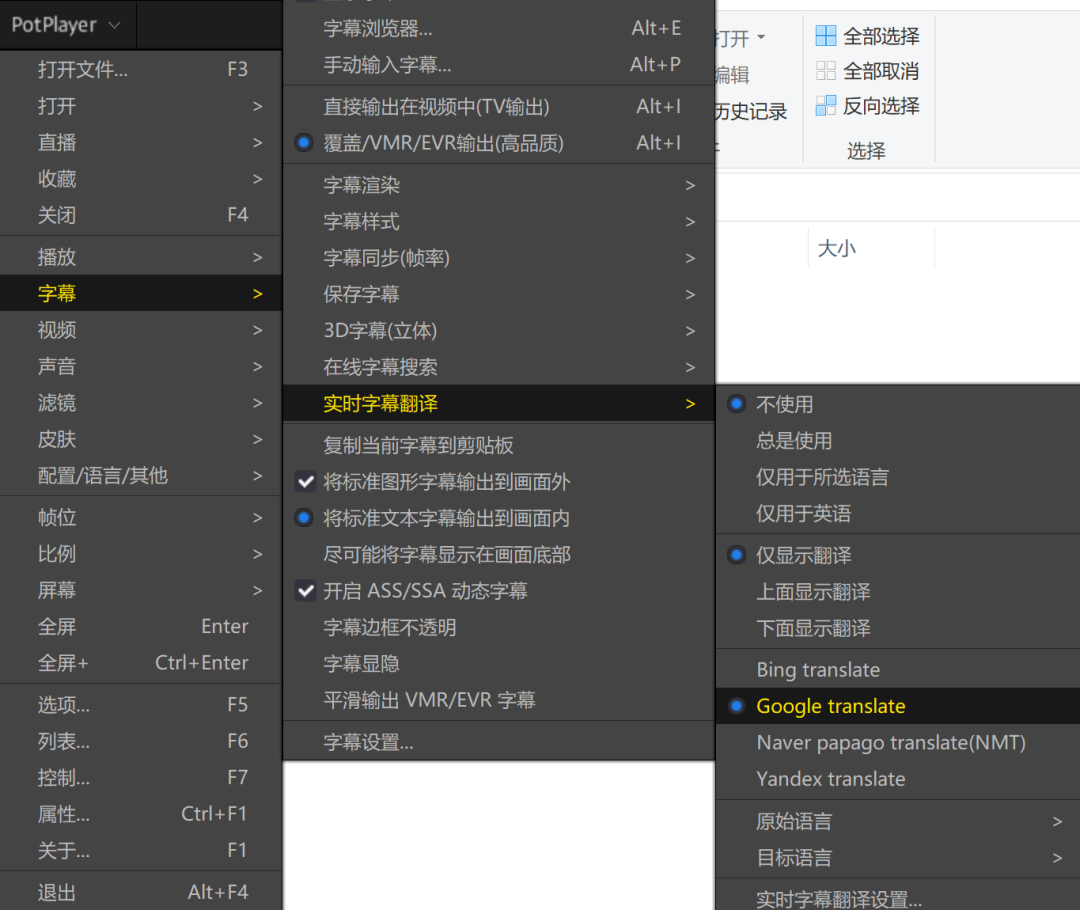Choose Bing translate engine
Viewport: 1080px width, 910px height.
point(818,670)
